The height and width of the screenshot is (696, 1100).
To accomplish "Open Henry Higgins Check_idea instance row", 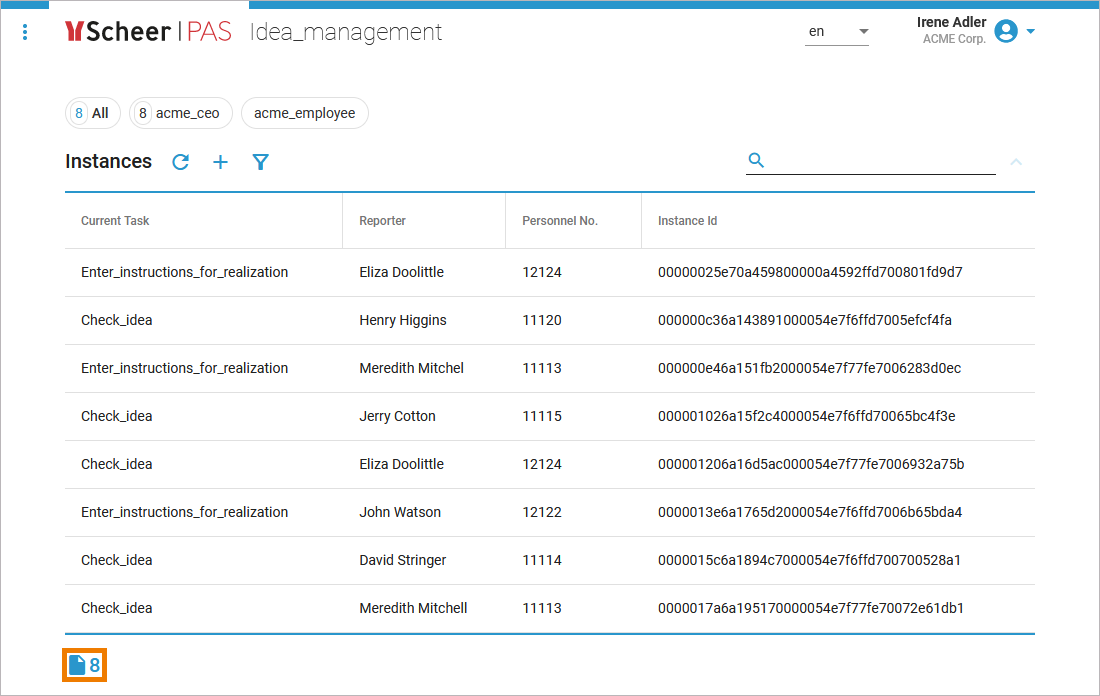I will [x=402, y=320].
